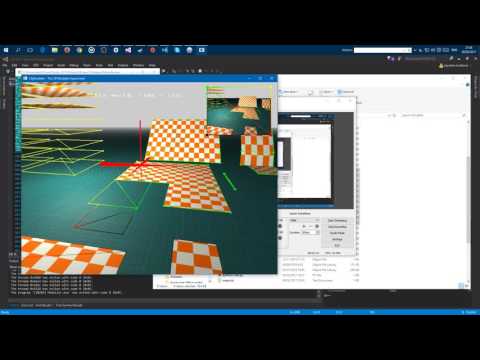Click the inset mini viewport in the OpenGL window
The image size is (480, 360).
click(239, 111)
